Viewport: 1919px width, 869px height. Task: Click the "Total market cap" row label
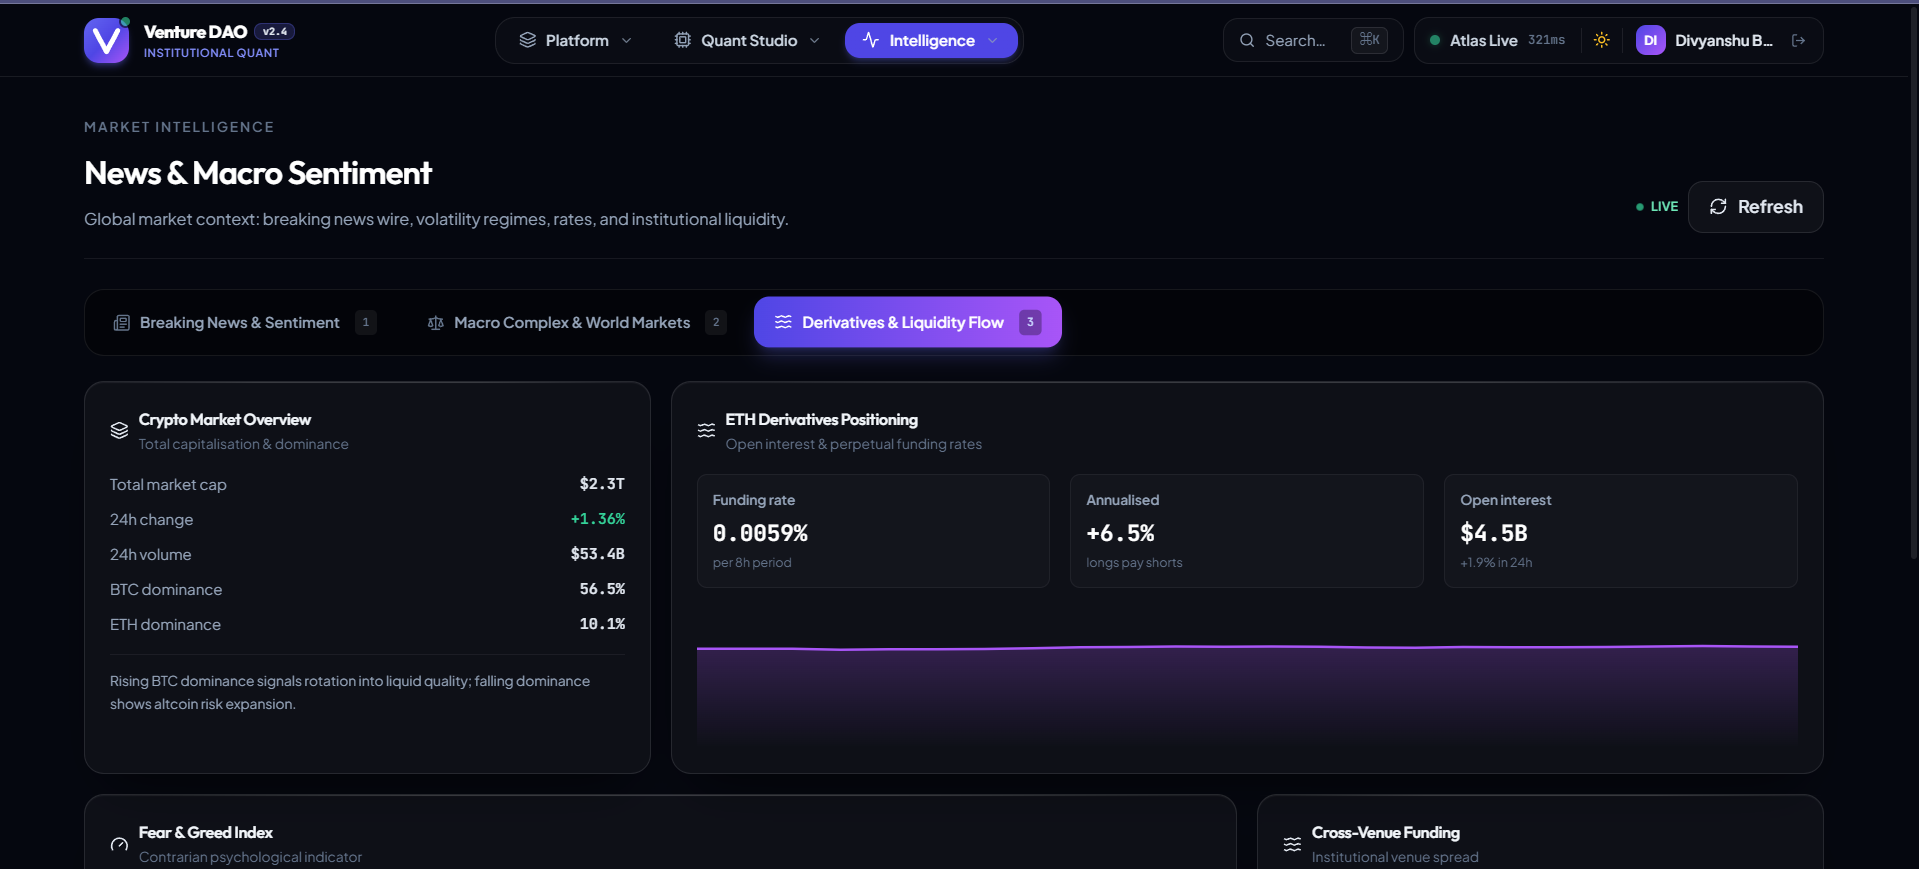pos(168,485)
